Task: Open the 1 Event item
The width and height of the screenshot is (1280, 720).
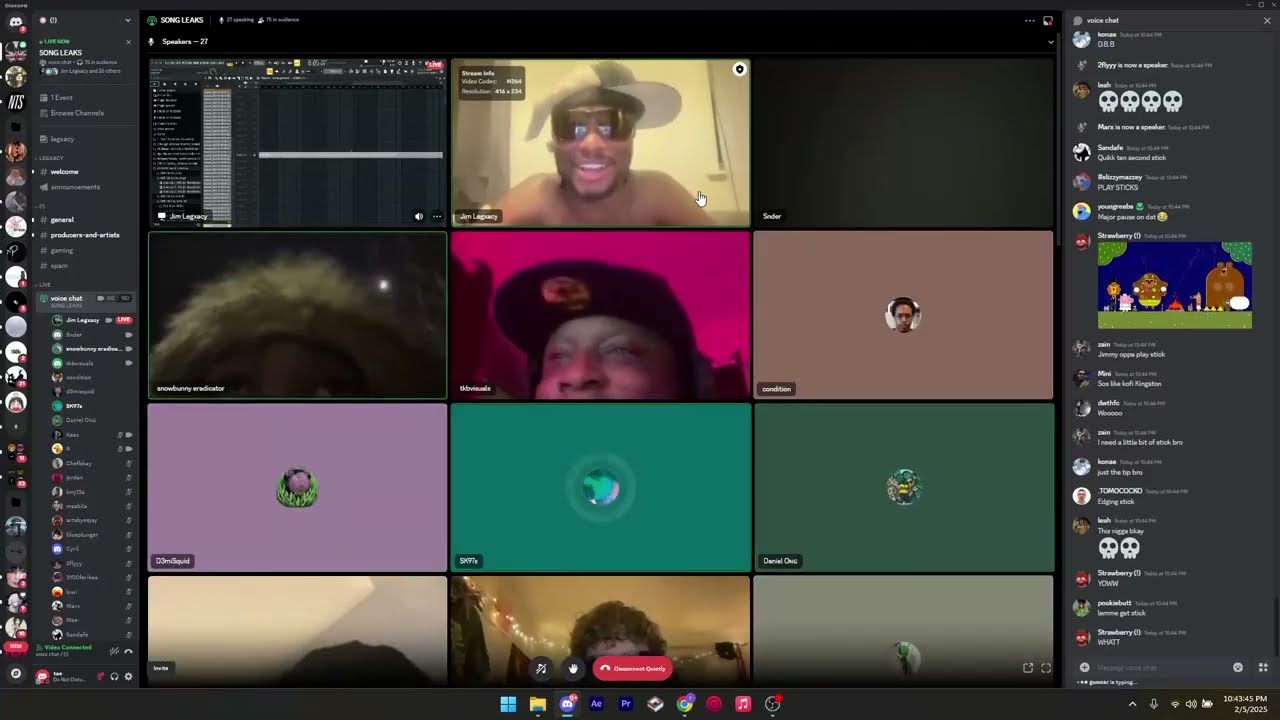Action: pos(62,98)
